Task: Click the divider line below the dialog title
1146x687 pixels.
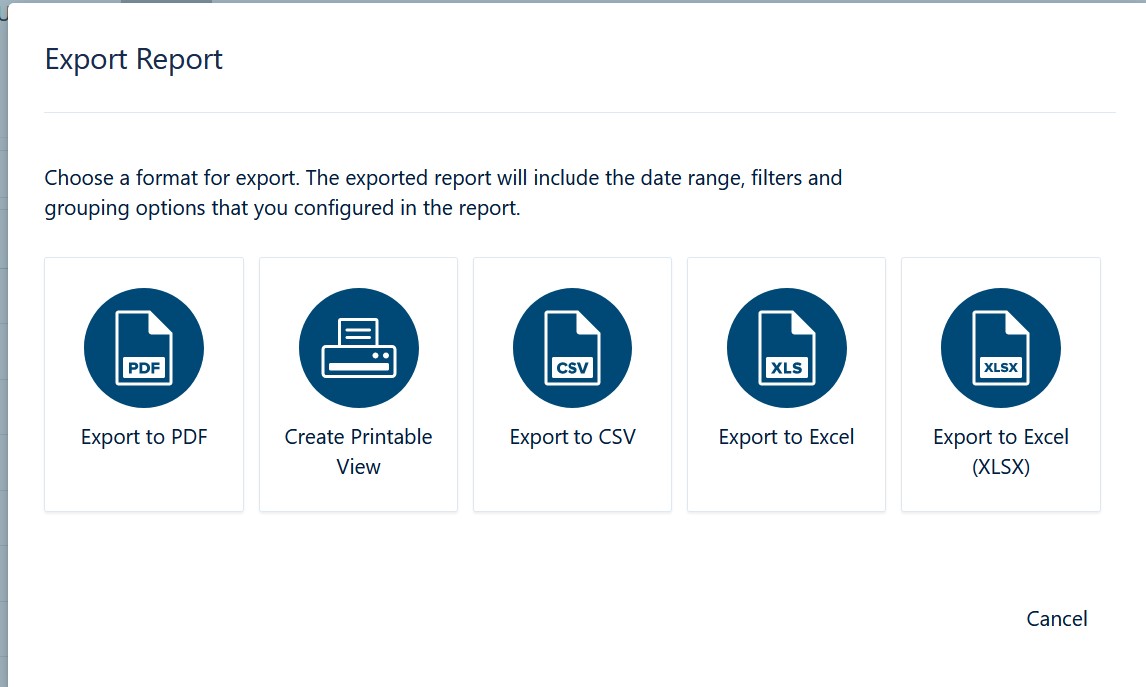Action: [x=579, y=112]
